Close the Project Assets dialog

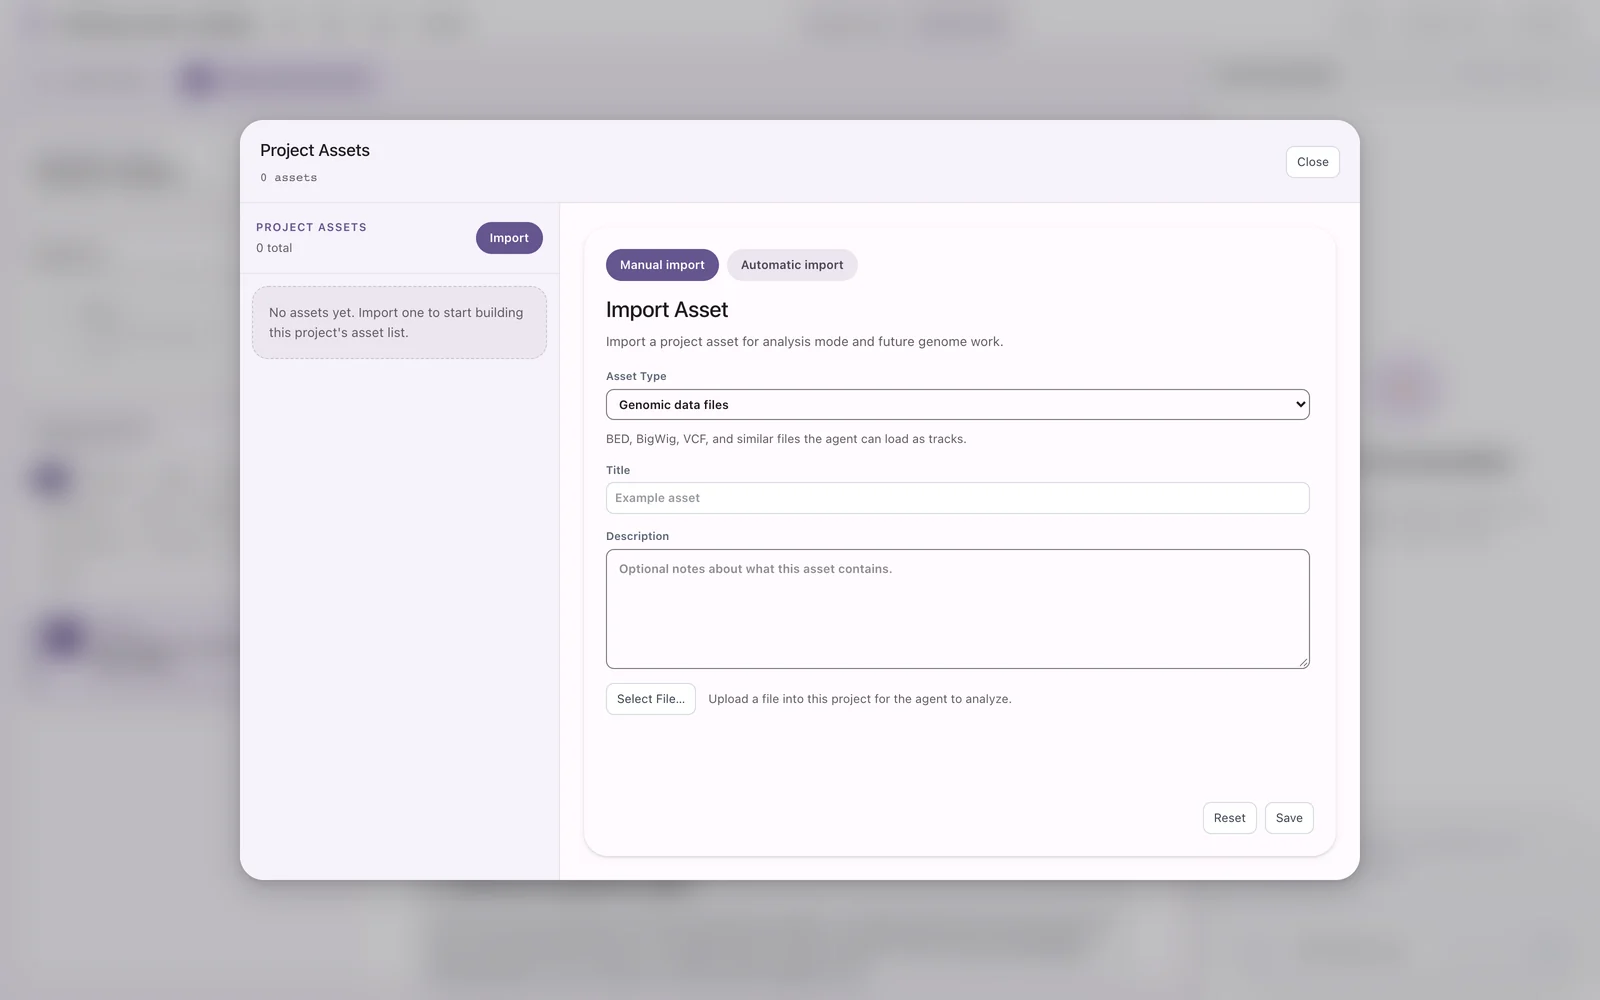click(x=1312, y=162)
